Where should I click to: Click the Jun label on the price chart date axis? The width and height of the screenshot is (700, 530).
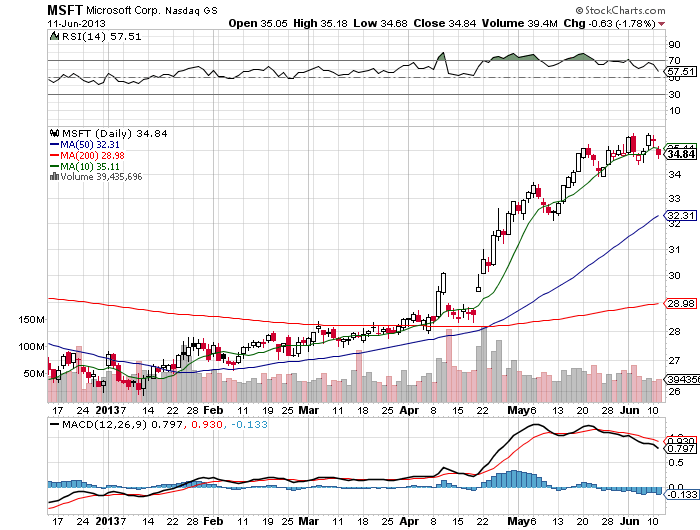click(x=629, y=410)
